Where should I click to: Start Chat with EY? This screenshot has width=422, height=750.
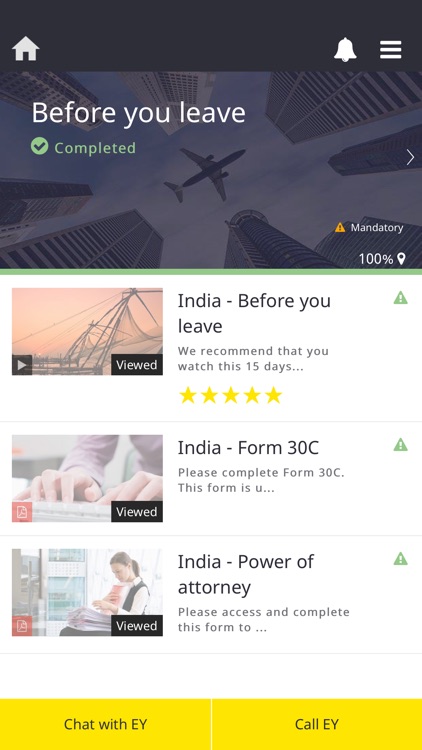tap(105, 724)
